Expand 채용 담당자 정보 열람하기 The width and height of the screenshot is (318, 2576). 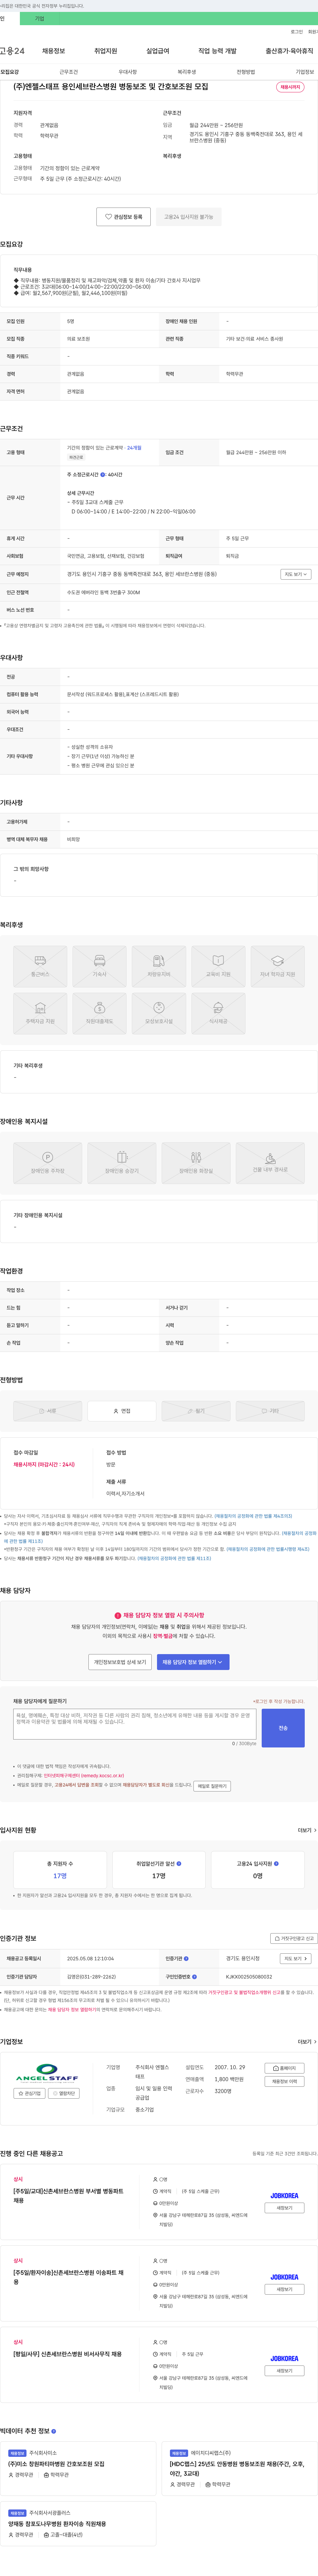point(193,1662)
